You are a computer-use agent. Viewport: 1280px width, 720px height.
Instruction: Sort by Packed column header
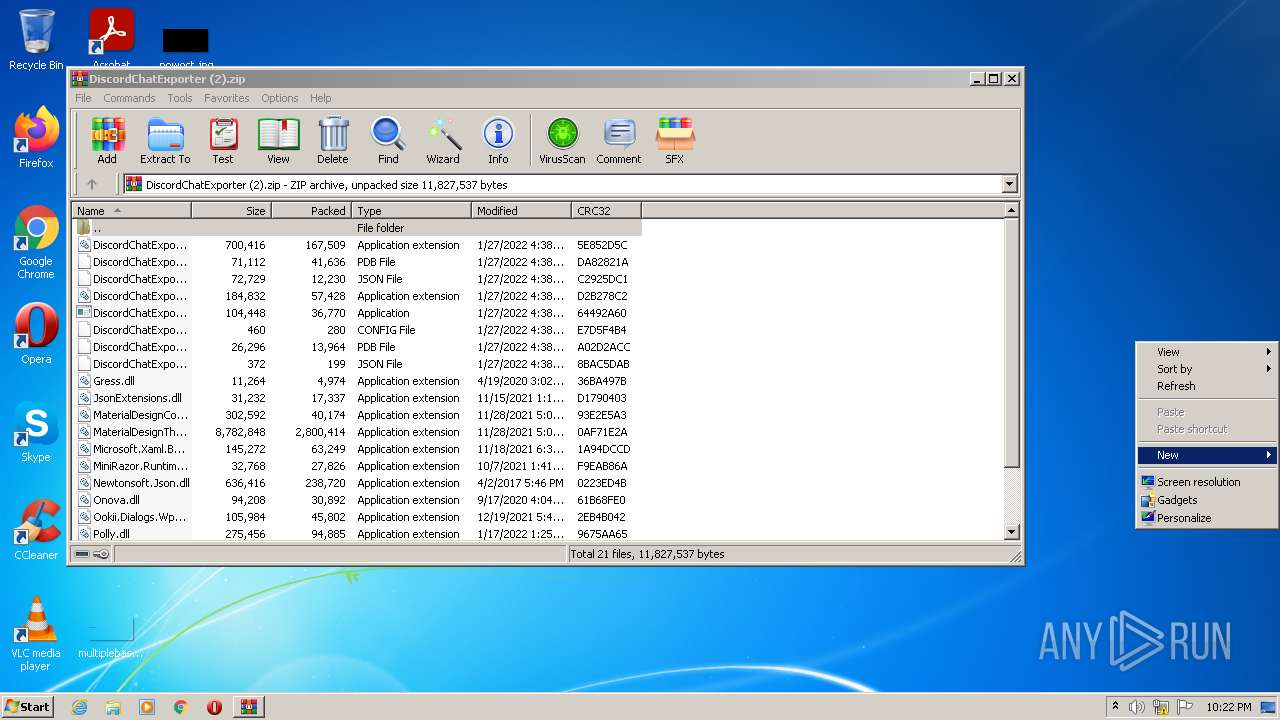[x=311, y=211]
